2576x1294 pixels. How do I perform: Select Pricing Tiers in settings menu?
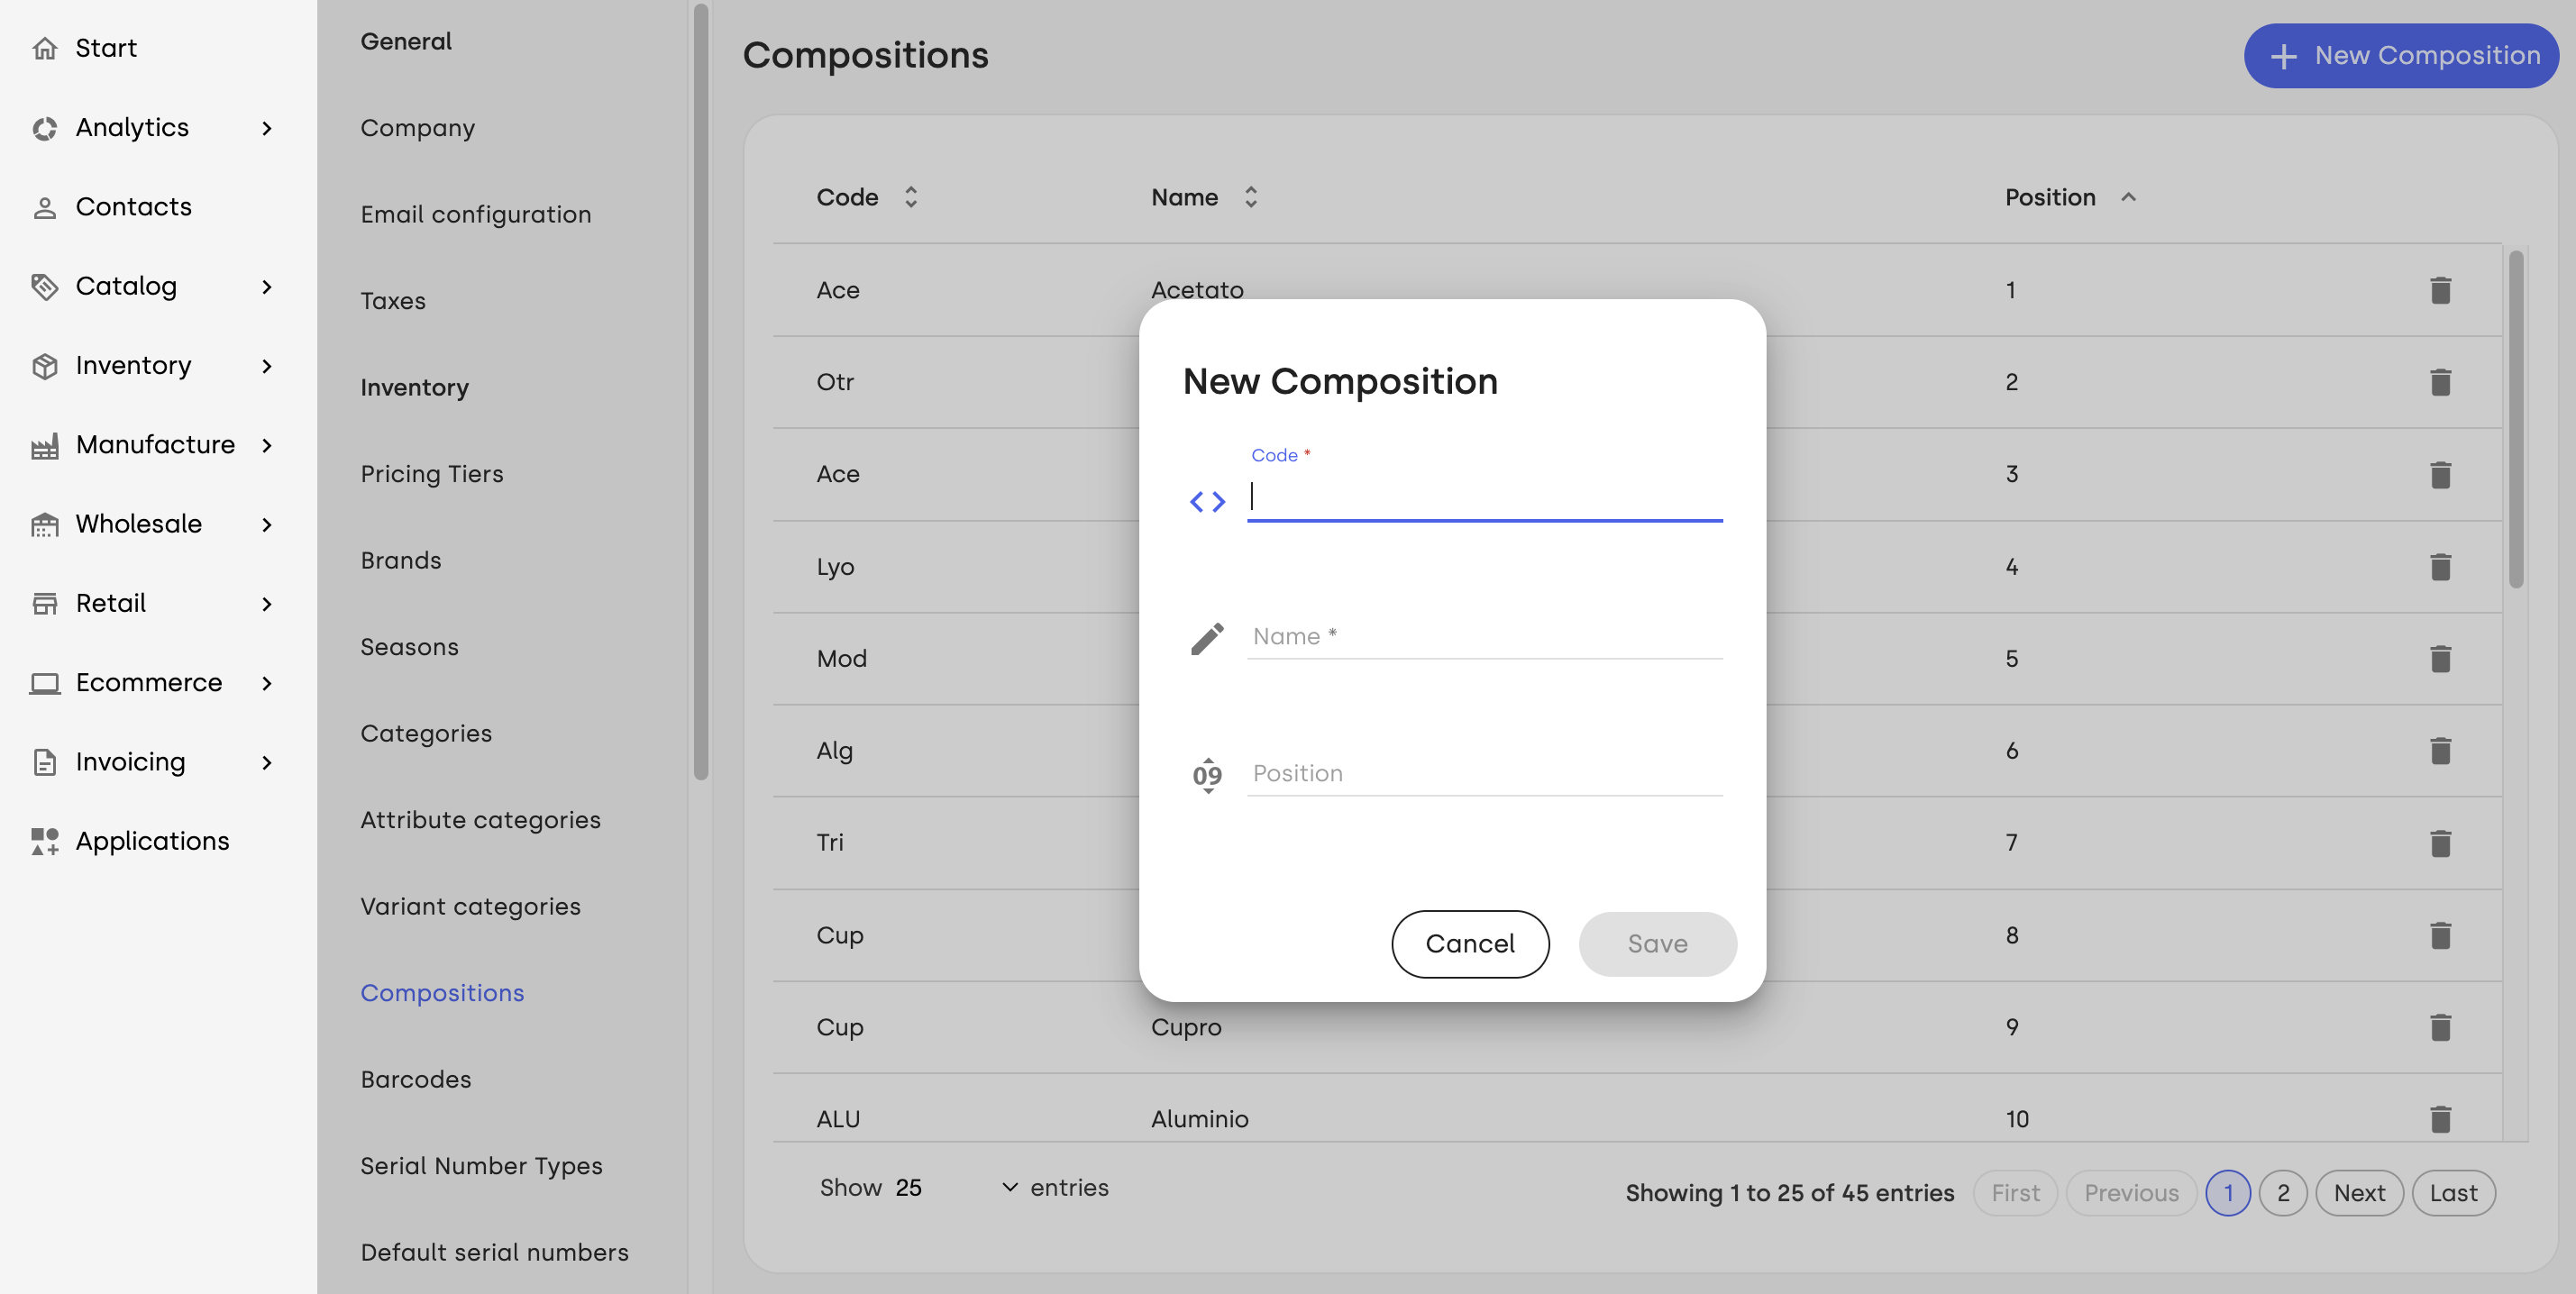tap(431, 474)
